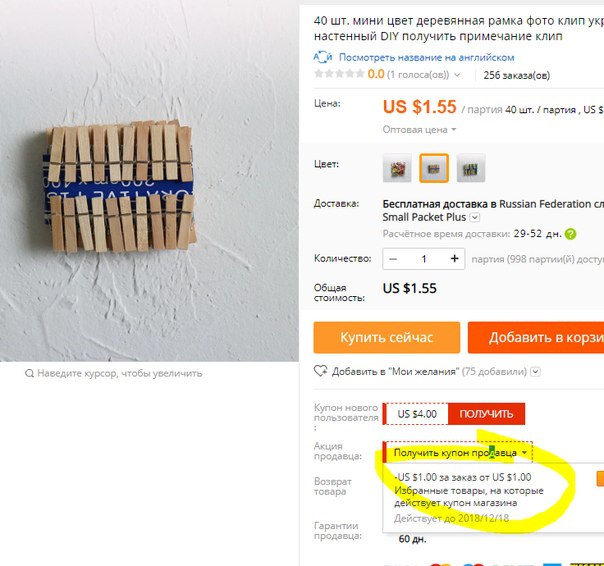Click the quantity input field
The width and height of the screenshot is (604, 566).
pyautogui.click(x=424, y=259)
